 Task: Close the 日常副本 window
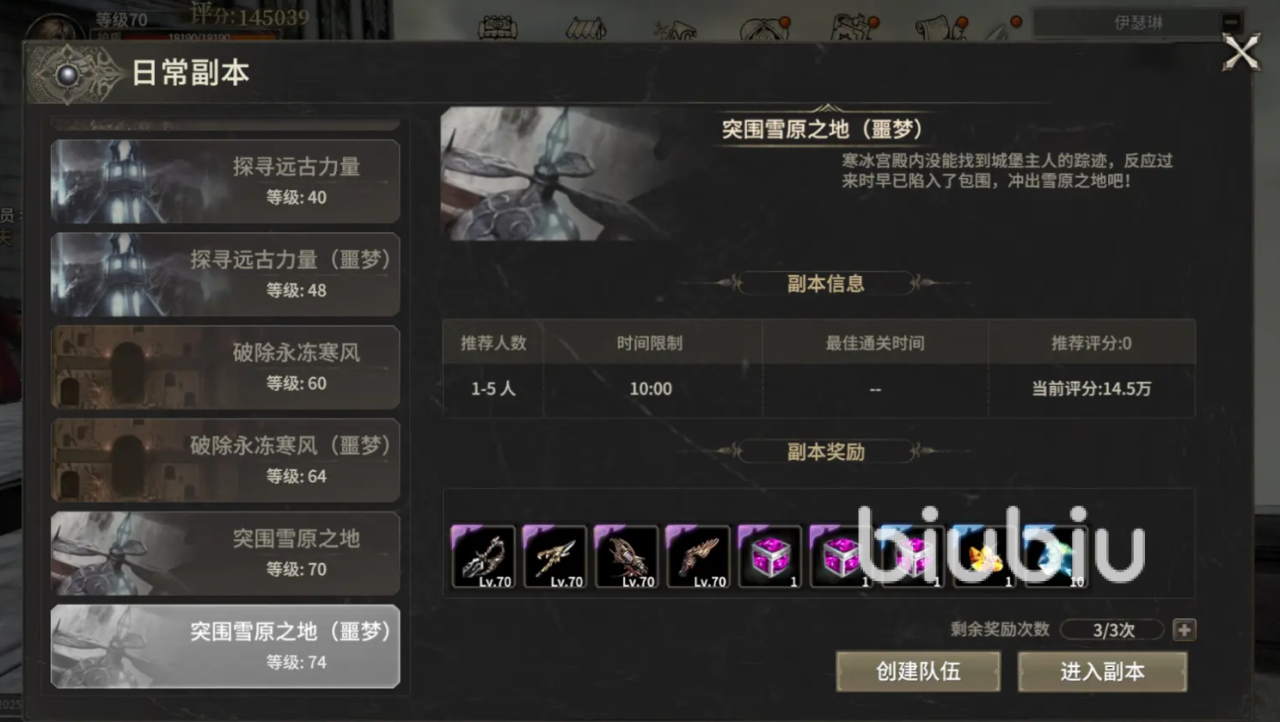point(1241,52)
